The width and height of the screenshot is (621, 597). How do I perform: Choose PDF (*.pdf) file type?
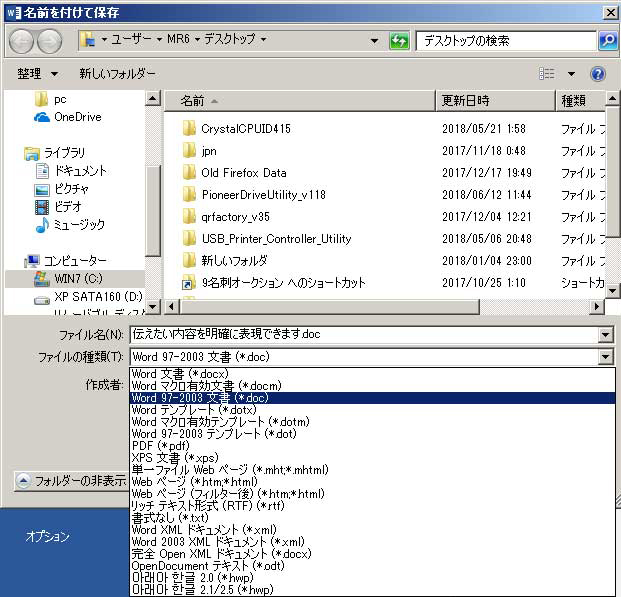click(x=160, y=446)
